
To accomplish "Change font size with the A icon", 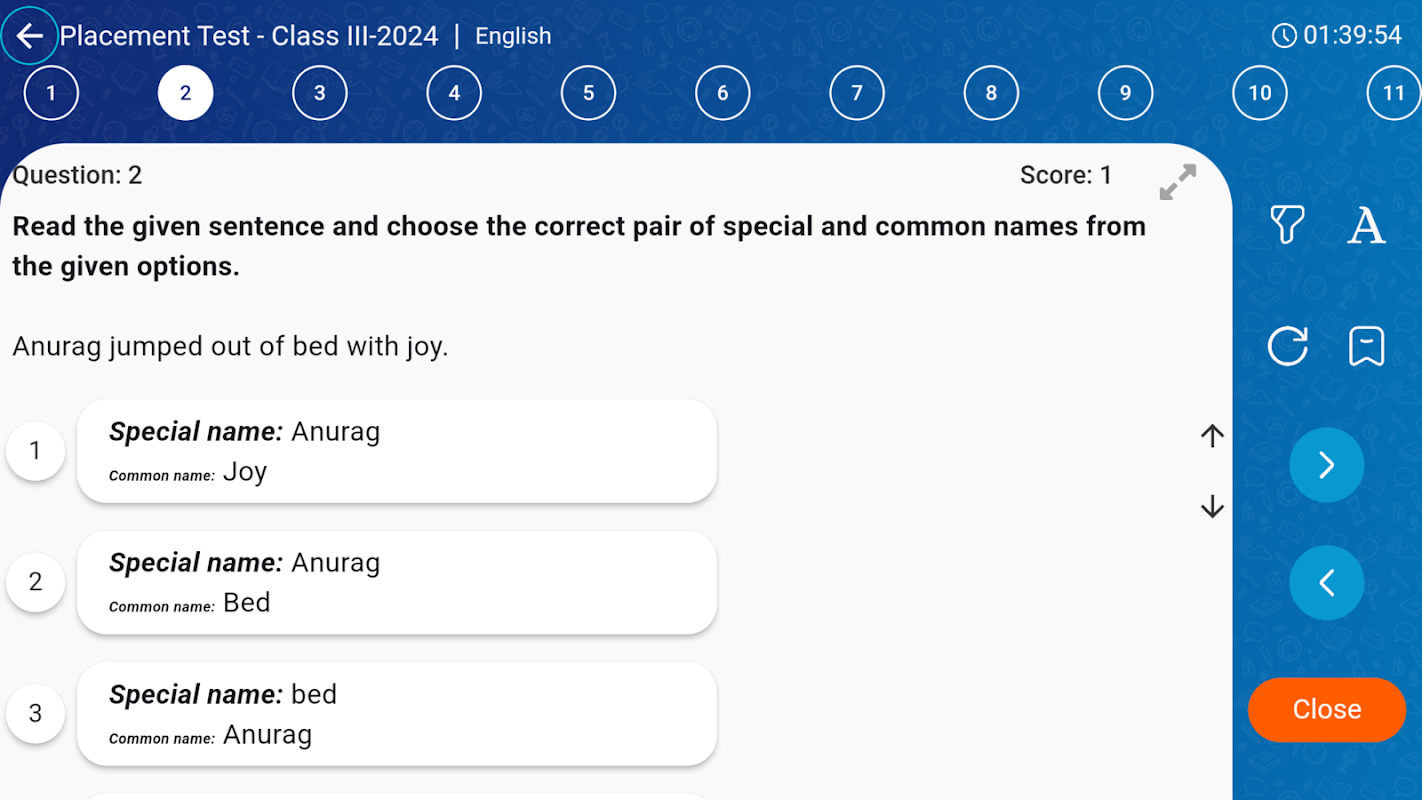I will click(x=1366, y=225).
